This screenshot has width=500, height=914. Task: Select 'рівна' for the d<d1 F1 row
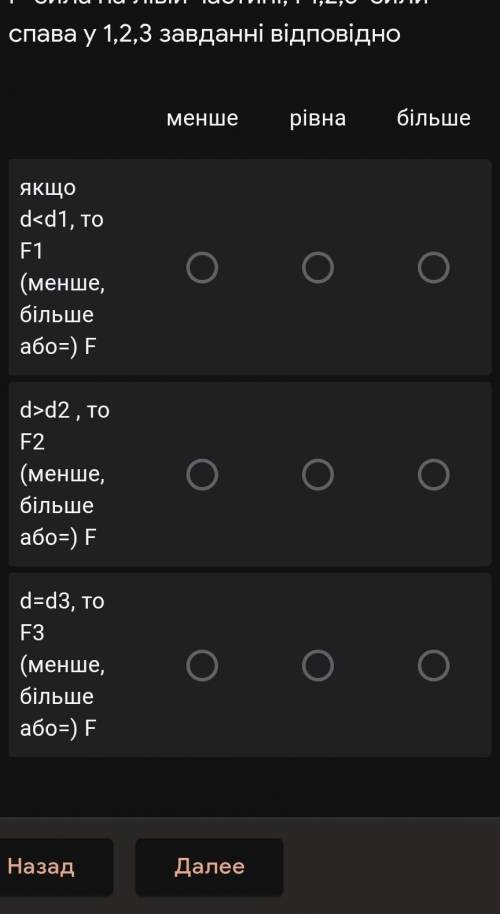click(318, 268)
